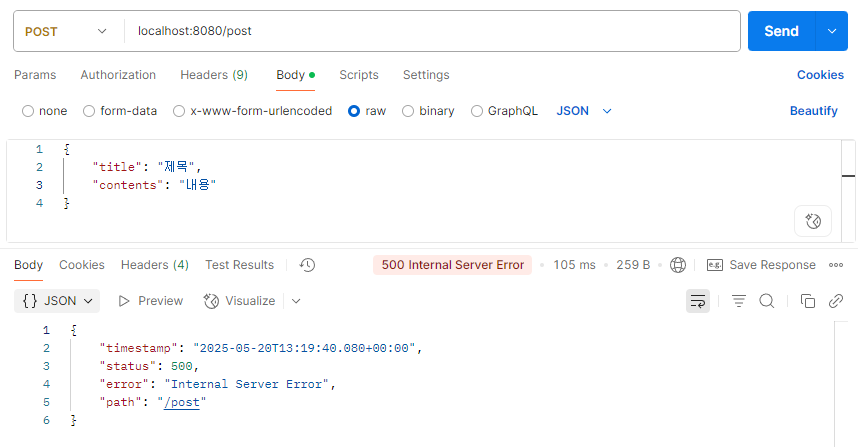Screen dimensions: 858x447
Task: Click Save Response button
Action: point(761,265)
